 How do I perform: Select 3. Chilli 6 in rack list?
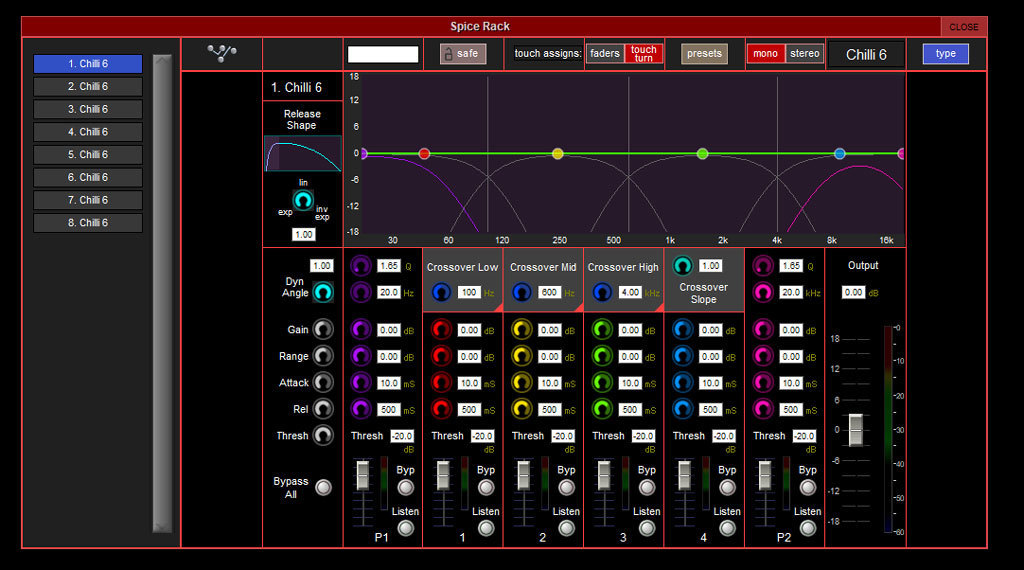tap(88, 109)
